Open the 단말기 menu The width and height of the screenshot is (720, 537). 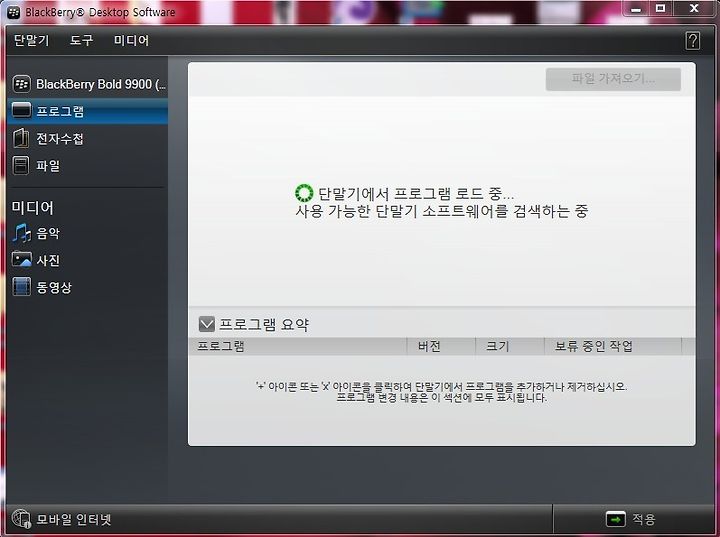pos(31,40)
